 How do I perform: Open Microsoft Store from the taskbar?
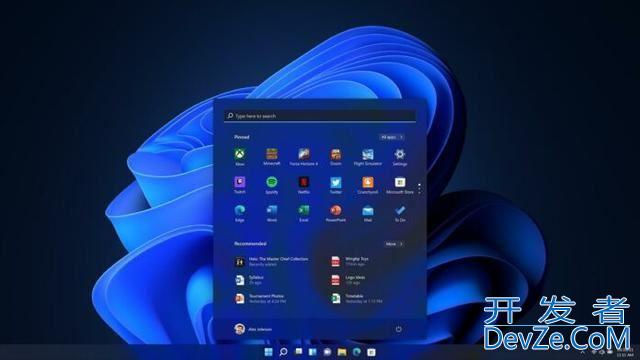pos(371,352)
